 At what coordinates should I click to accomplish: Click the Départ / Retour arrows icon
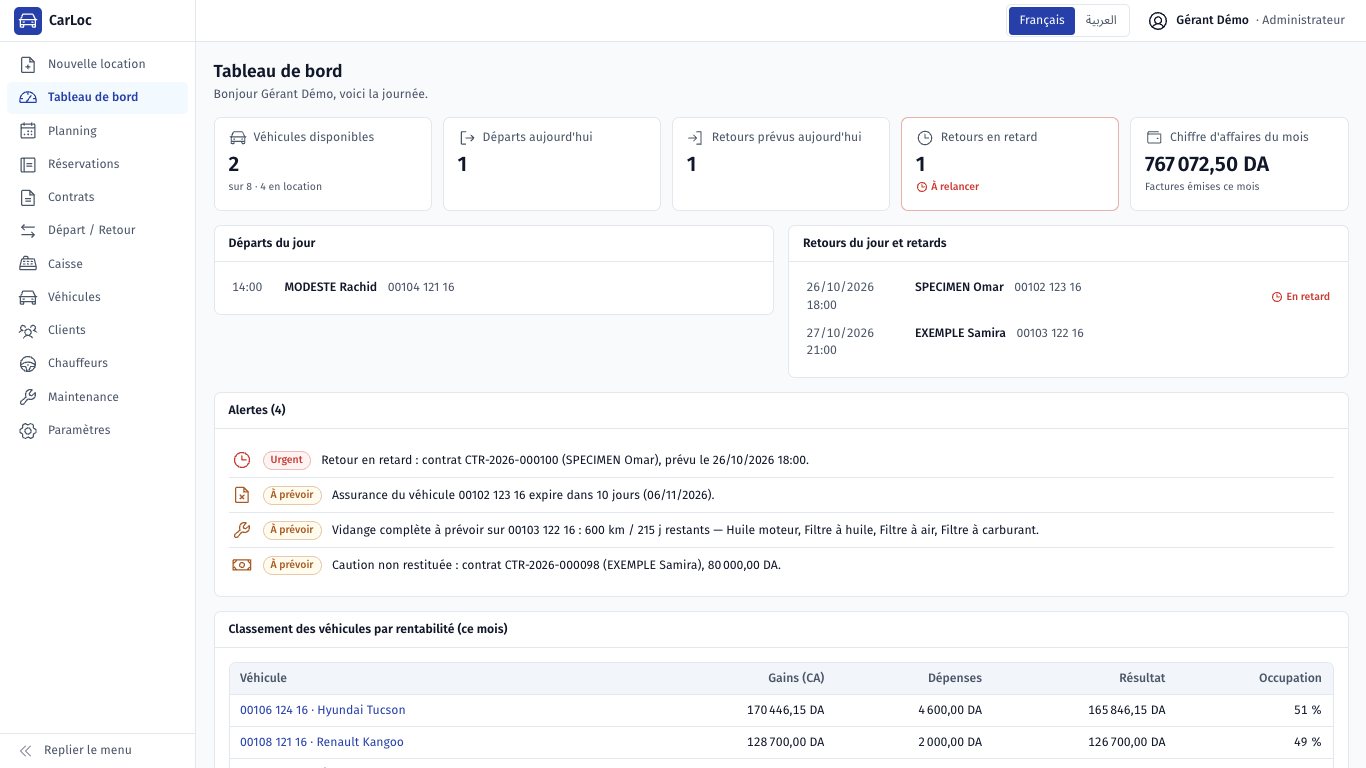point(28,230)
